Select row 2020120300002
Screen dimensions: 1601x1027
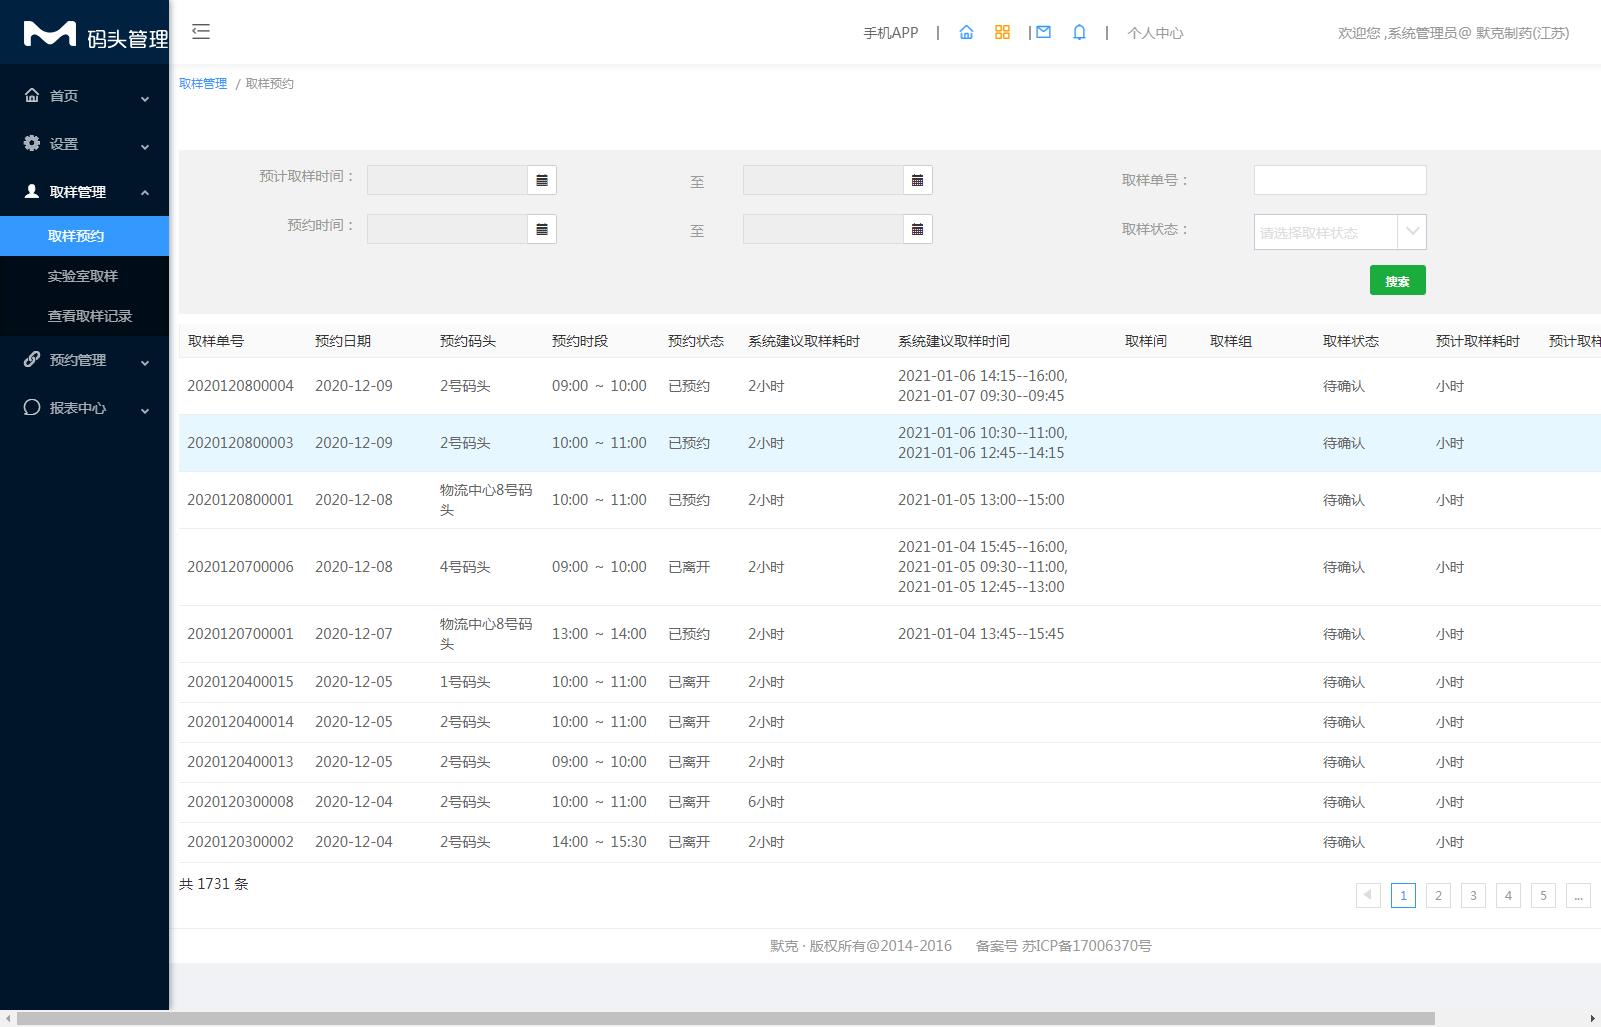point(890,842)
